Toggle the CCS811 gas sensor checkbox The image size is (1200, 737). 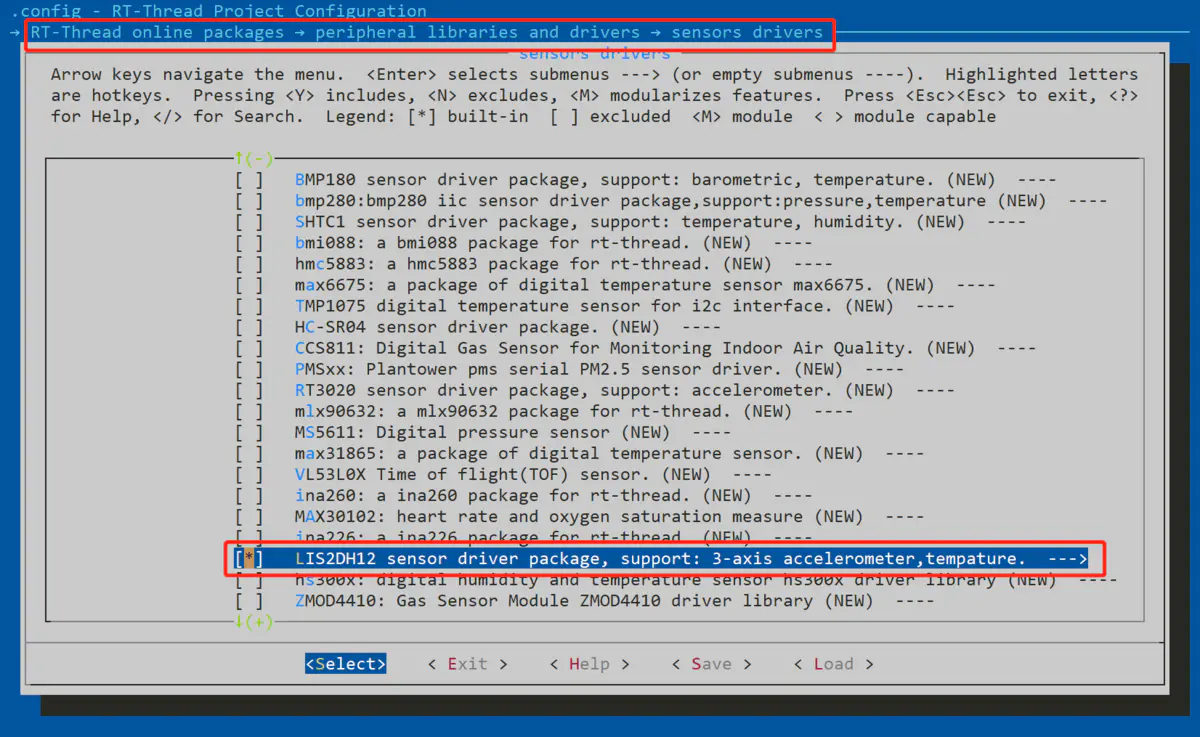[249, 348]
